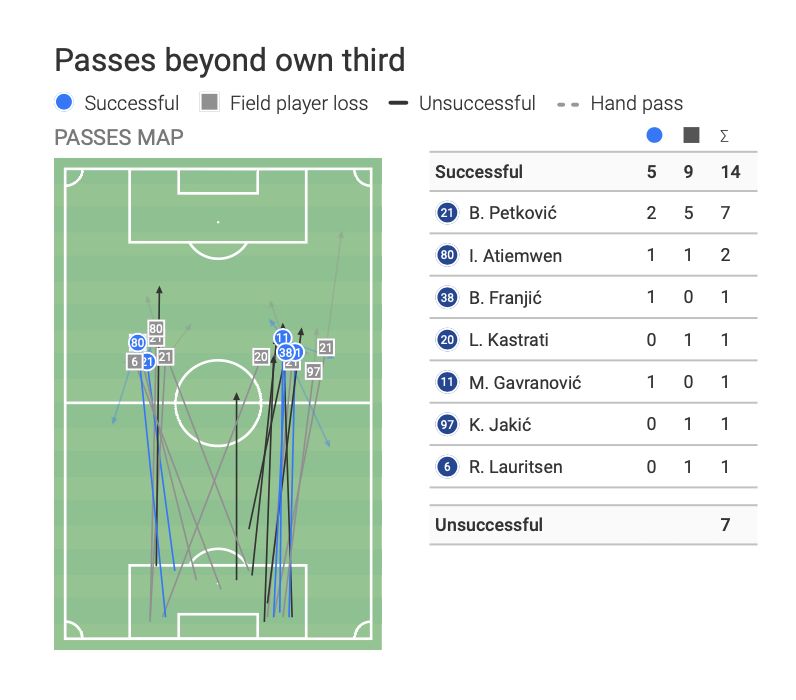The height and width of the screenshot is (700, 796).
Task: Click the blue Successful legend circle
Action: 65,102
